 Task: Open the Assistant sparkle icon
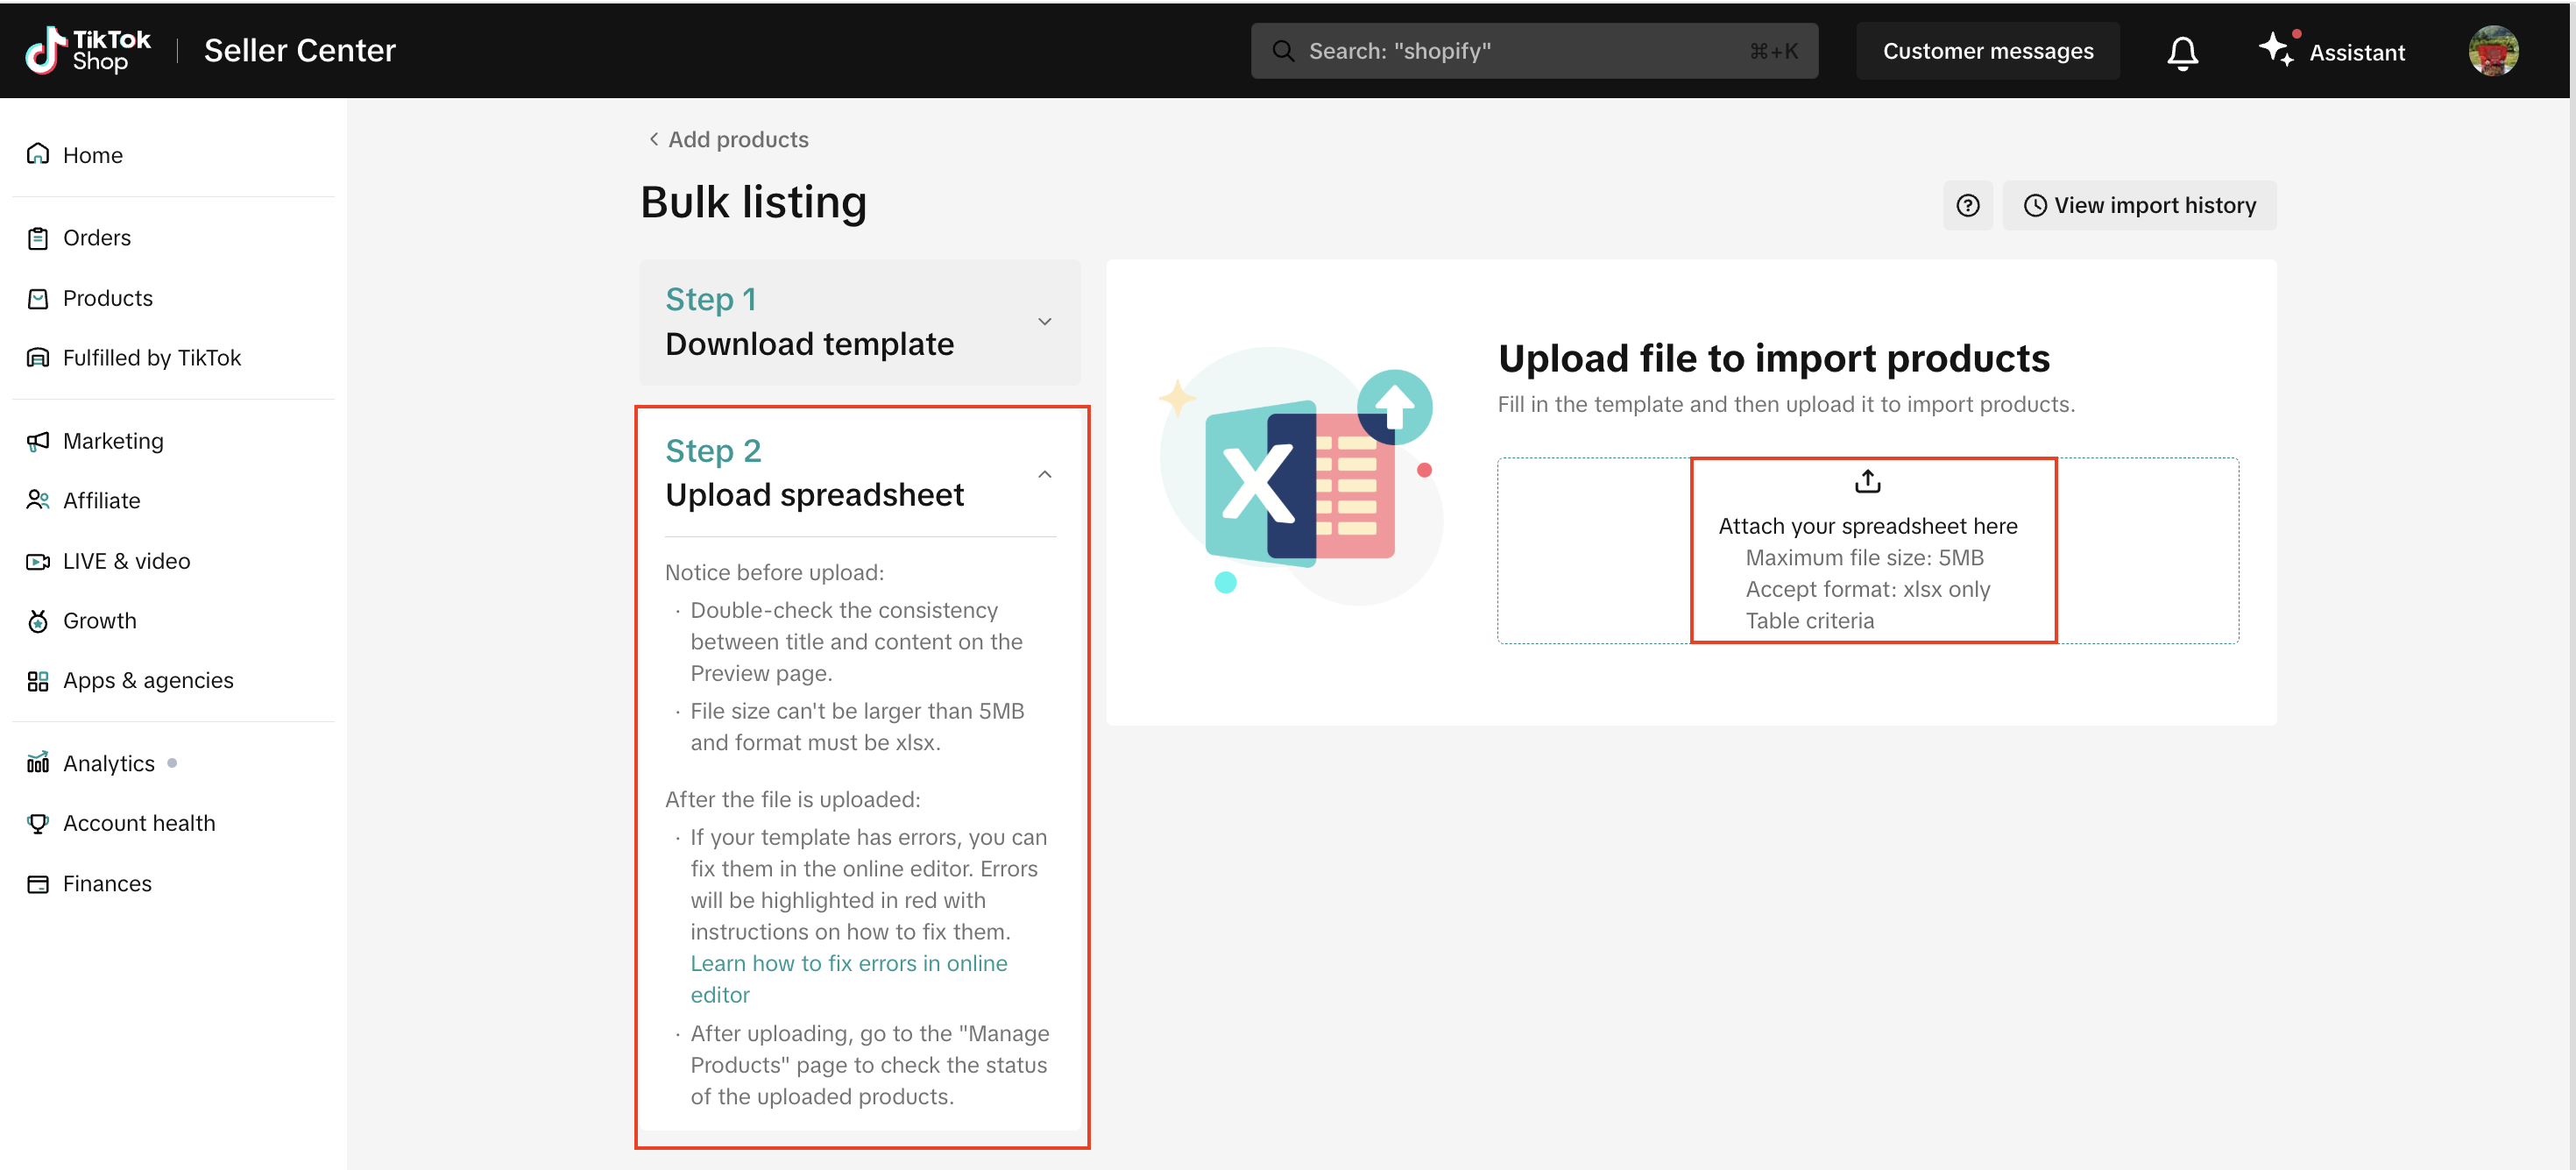point(2276,48)
